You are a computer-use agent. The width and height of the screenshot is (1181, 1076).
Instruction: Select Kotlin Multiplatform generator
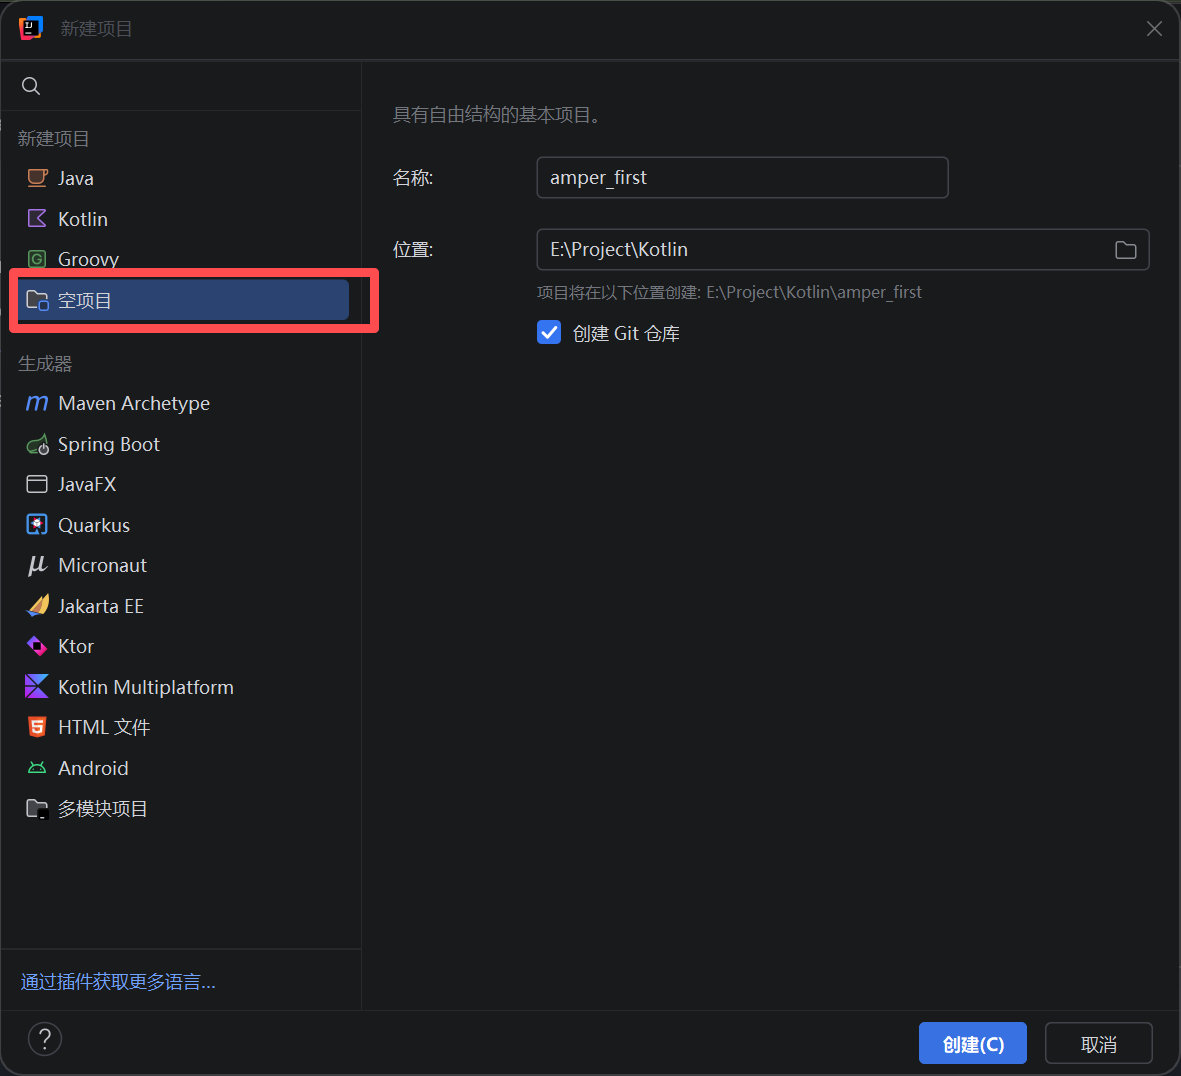click(x=145, y=687)
